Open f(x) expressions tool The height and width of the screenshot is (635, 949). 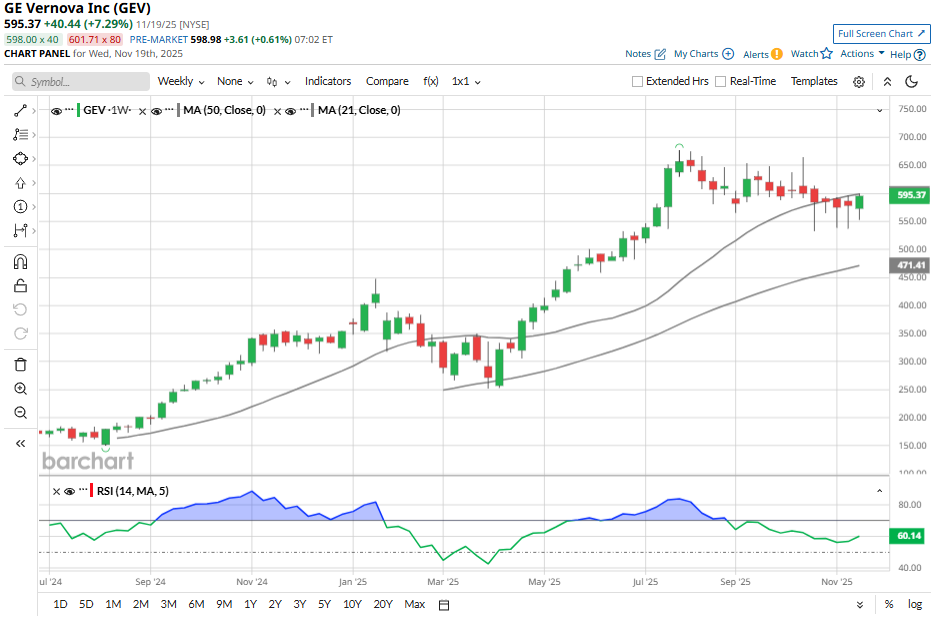click(430, 81)
